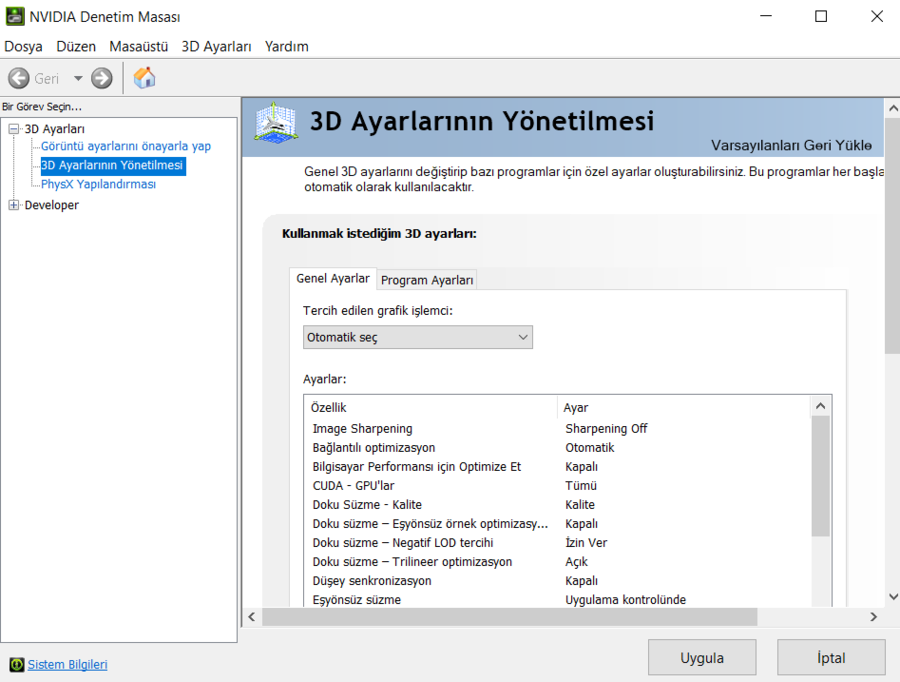
Task: Switch to the Program Ayarları tab
Action: [x=427, y=280]
